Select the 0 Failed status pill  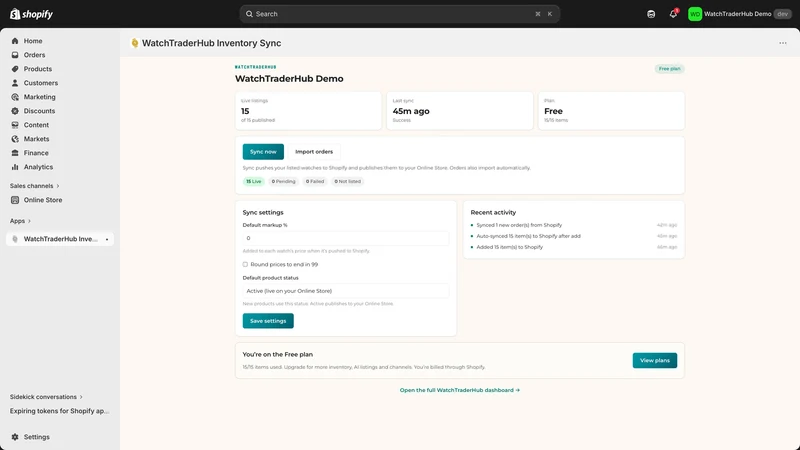[x=315, y=181]
